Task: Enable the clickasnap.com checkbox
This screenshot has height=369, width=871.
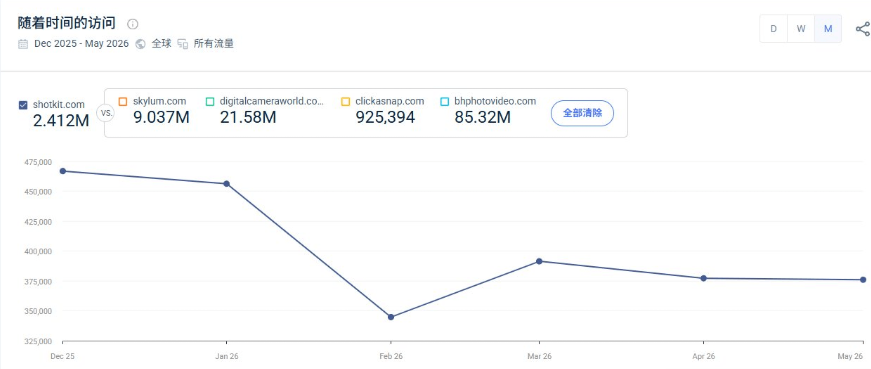Action: [x=346, y=102]
